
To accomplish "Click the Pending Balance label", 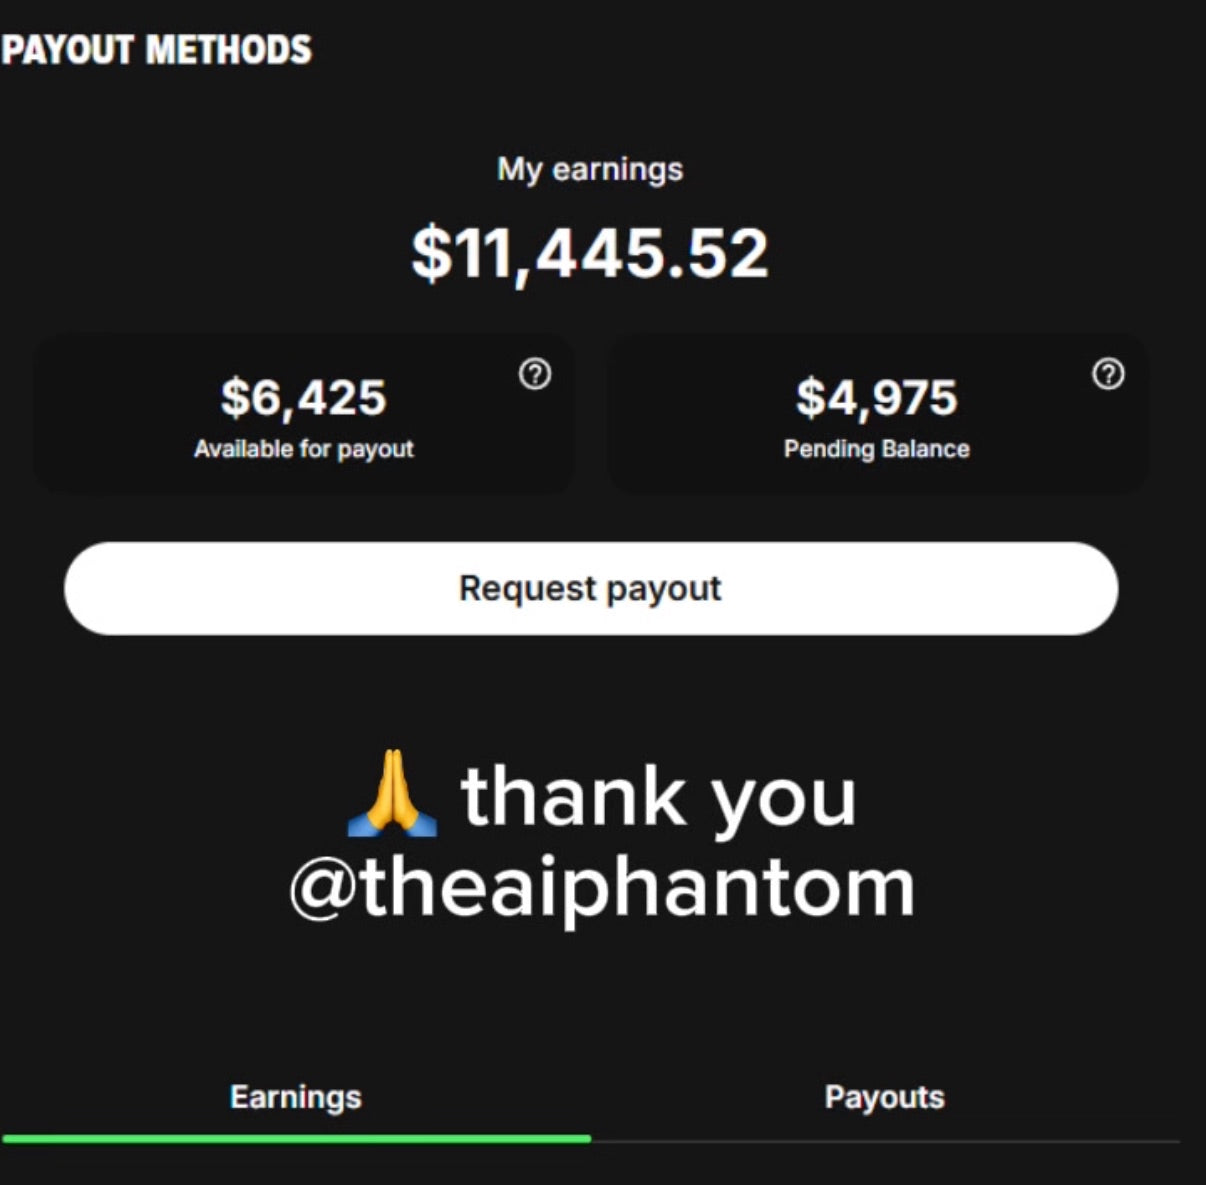I will pyautogui.click(x=877, y=449).
